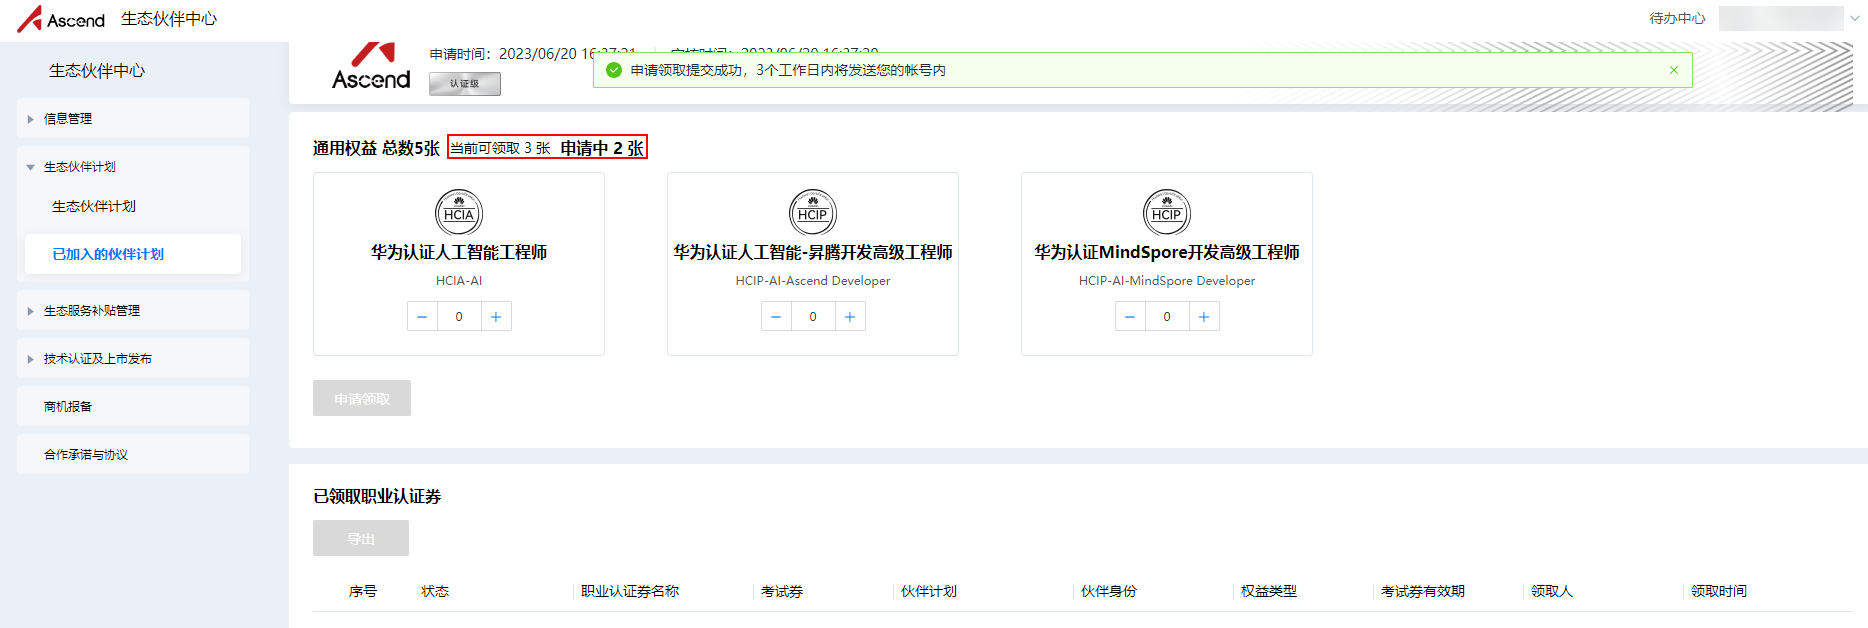Expand the 生态服务补贴管理 sidebar menu

(133, 310)
